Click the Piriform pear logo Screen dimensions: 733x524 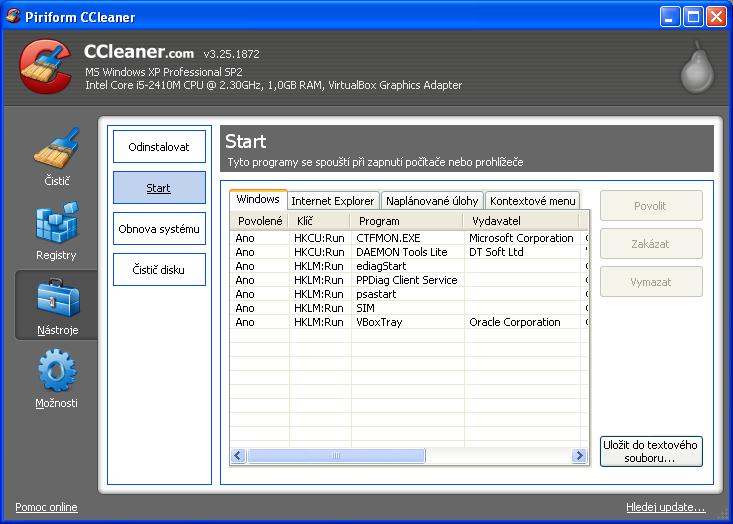click(696, 68)
